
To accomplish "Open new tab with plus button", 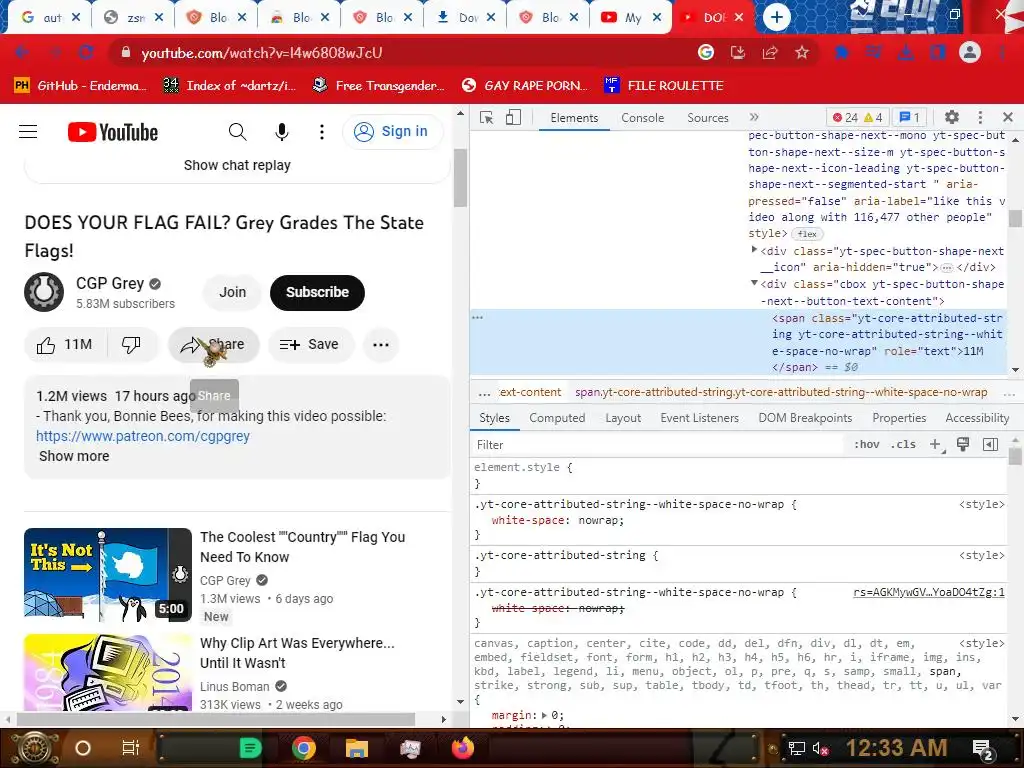I will [x=776, y=17].
